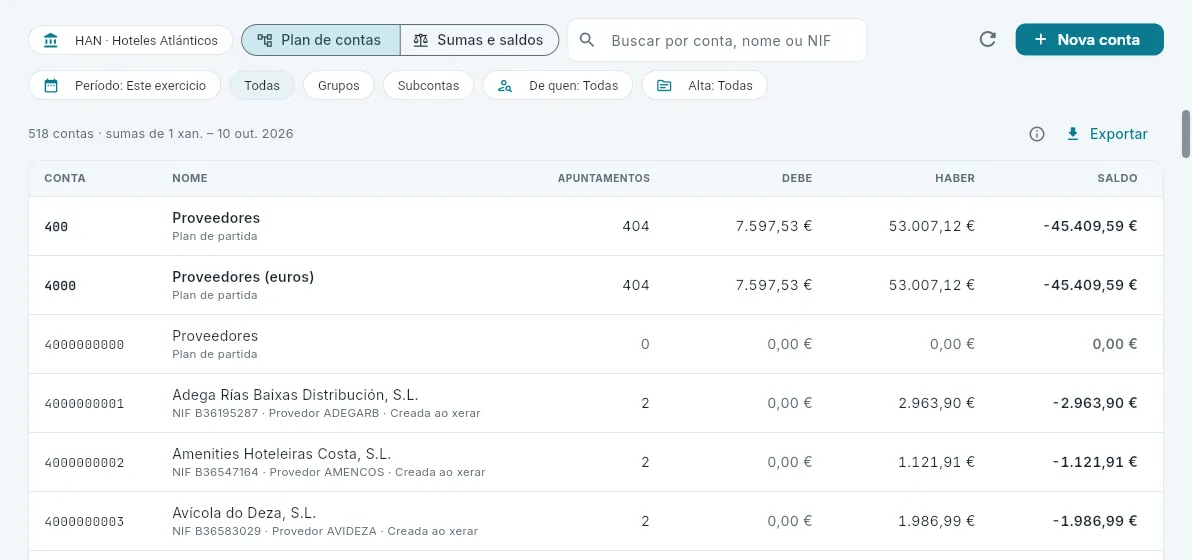Click the magnifier search icon
The image size is (1192, 560).
[587, 40]
